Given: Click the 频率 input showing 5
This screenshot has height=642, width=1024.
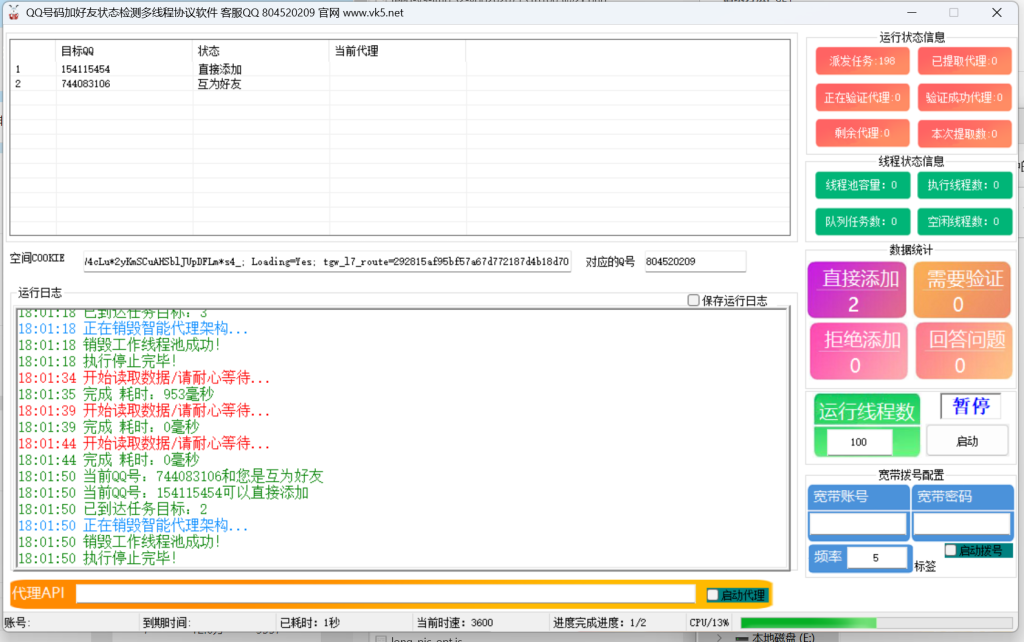Looking at the screenshot, I should [876, 558].
